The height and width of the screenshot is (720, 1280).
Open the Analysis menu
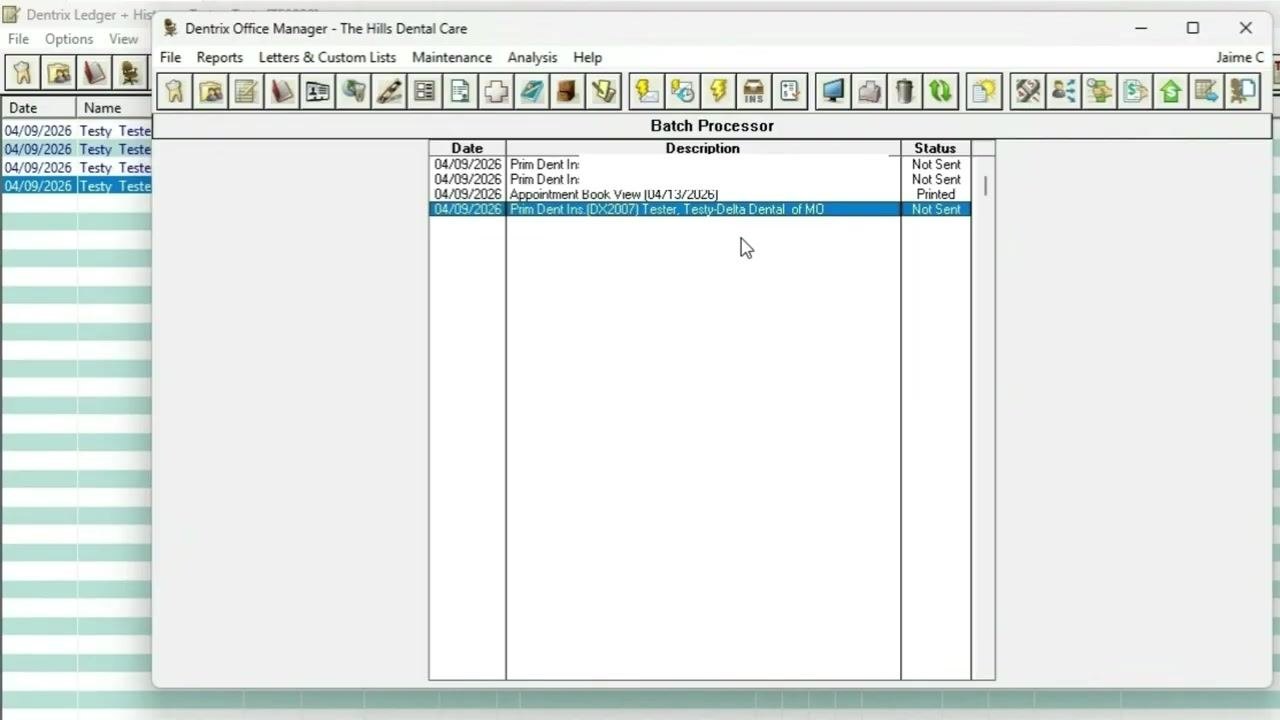[532, 57]
